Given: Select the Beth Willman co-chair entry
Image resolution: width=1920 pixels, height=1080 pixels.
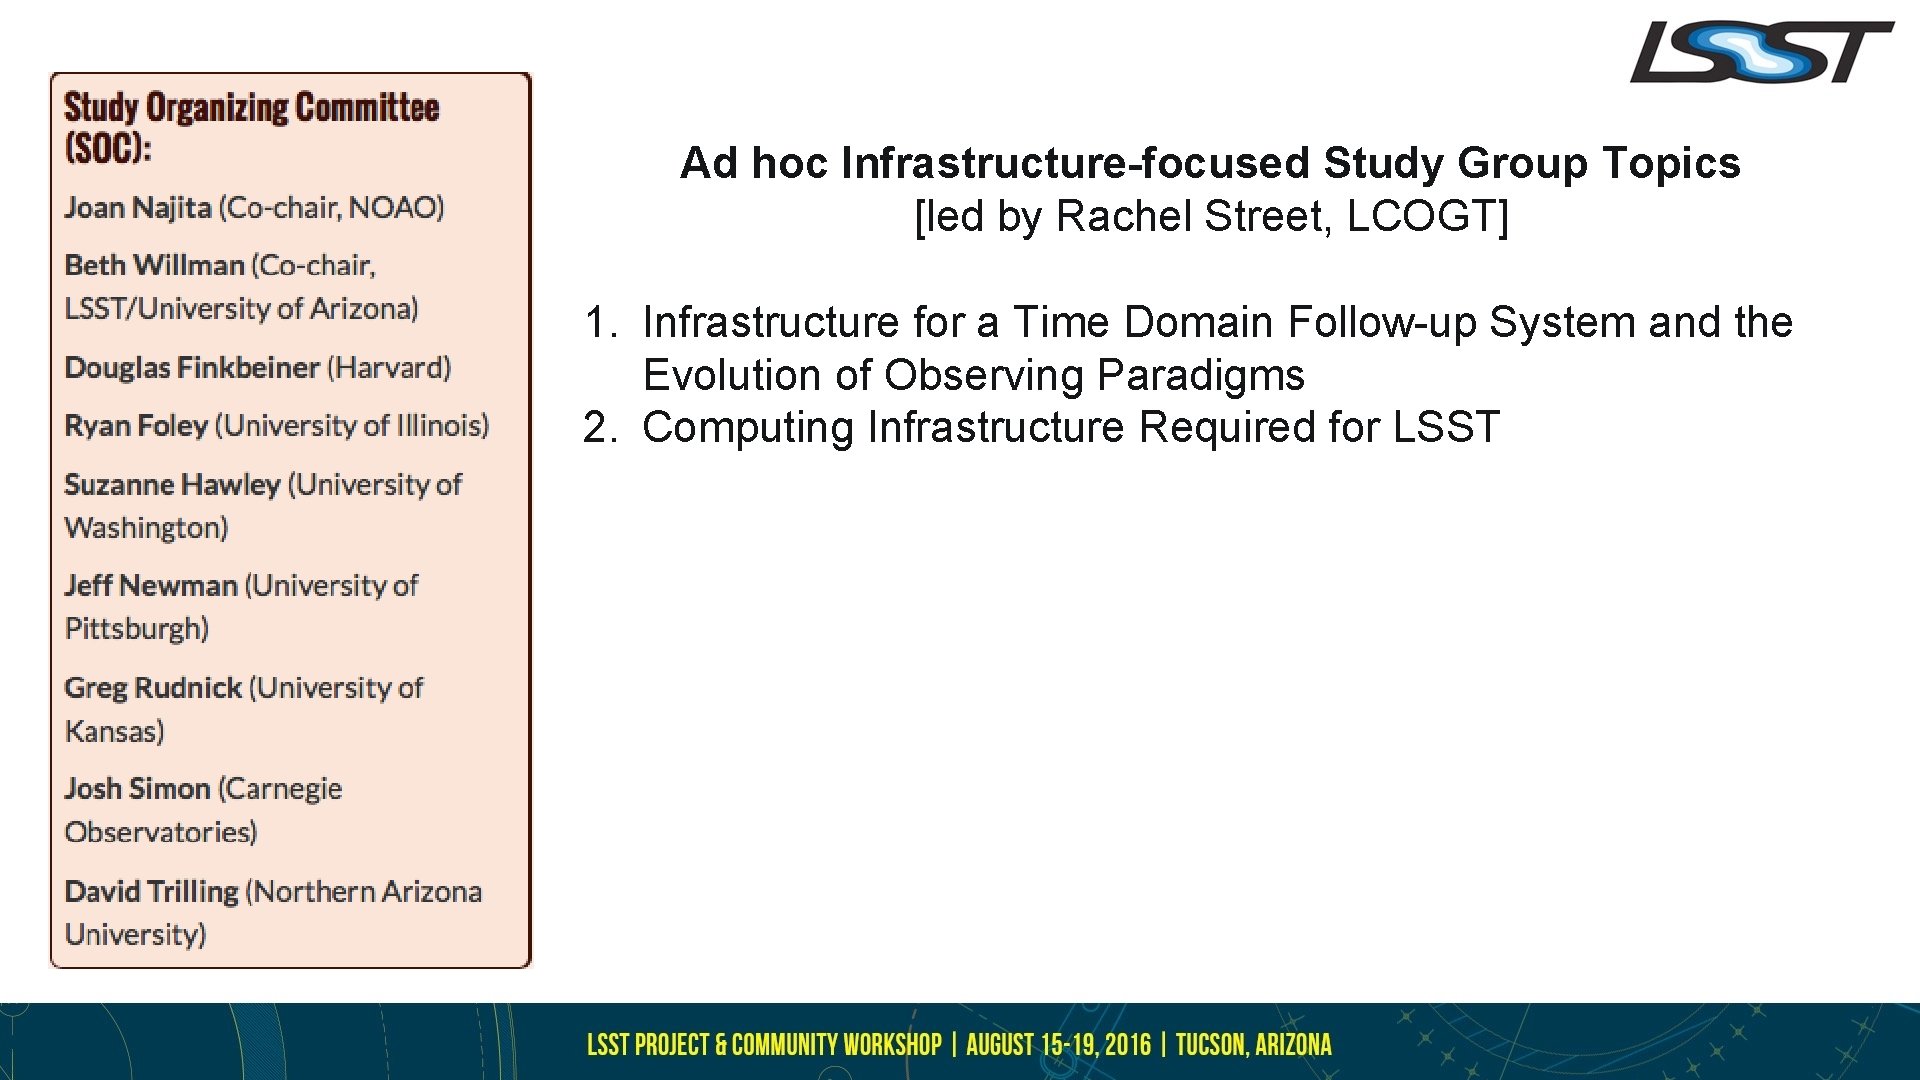Looking at the screenshot, I should tap(154, 265).
